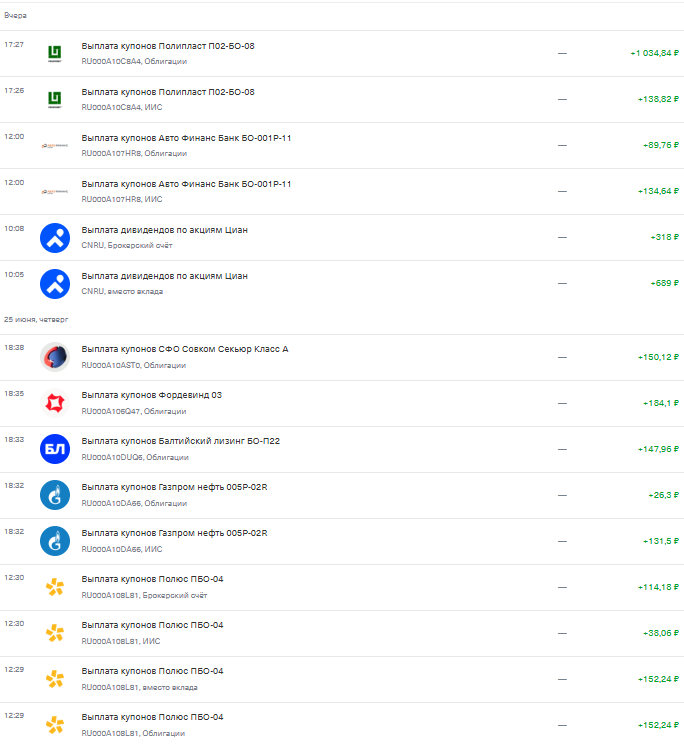Viewport: 684px width, 744px height.
Task: Select Газпром нефть 005Р-02R Облигации payout title
Action: coord(174,487)
